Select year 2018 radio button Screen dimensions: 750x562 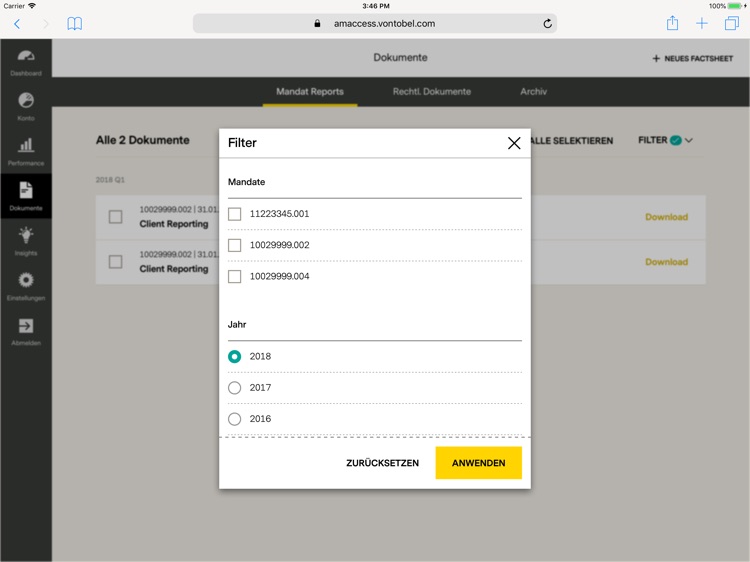(234, 356)
